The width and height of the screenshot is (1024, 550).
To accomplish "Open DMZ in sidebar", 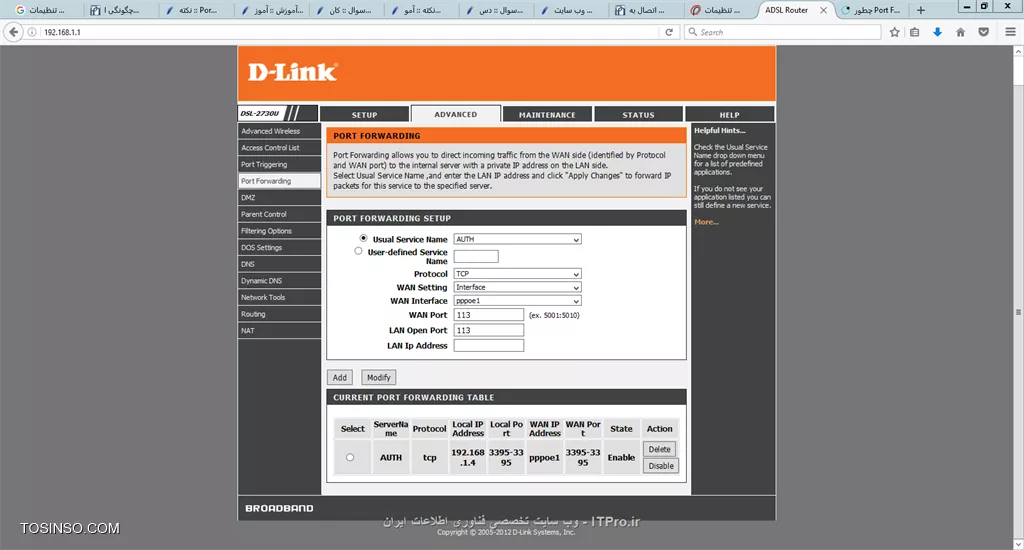I will click(x=279, y=197).
